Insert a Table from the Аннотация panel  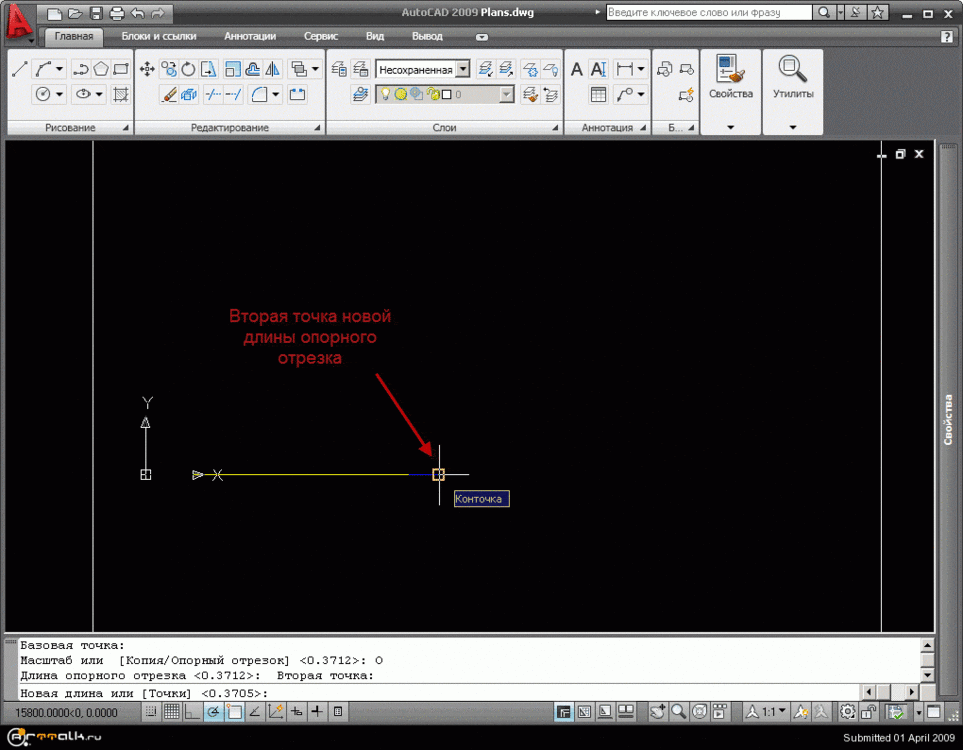598,95
